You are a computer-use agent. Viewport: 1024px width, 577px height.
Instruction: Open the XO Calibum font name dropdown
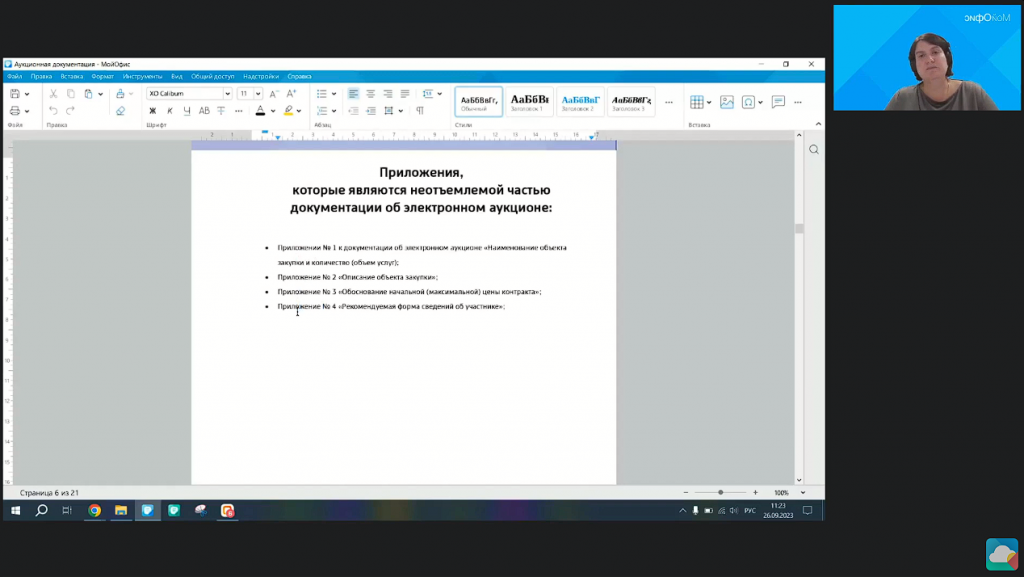(228, 94)
